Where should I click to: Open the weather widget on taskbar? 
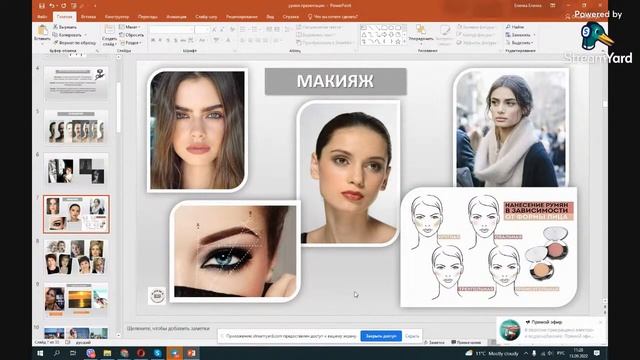point(493,353)
